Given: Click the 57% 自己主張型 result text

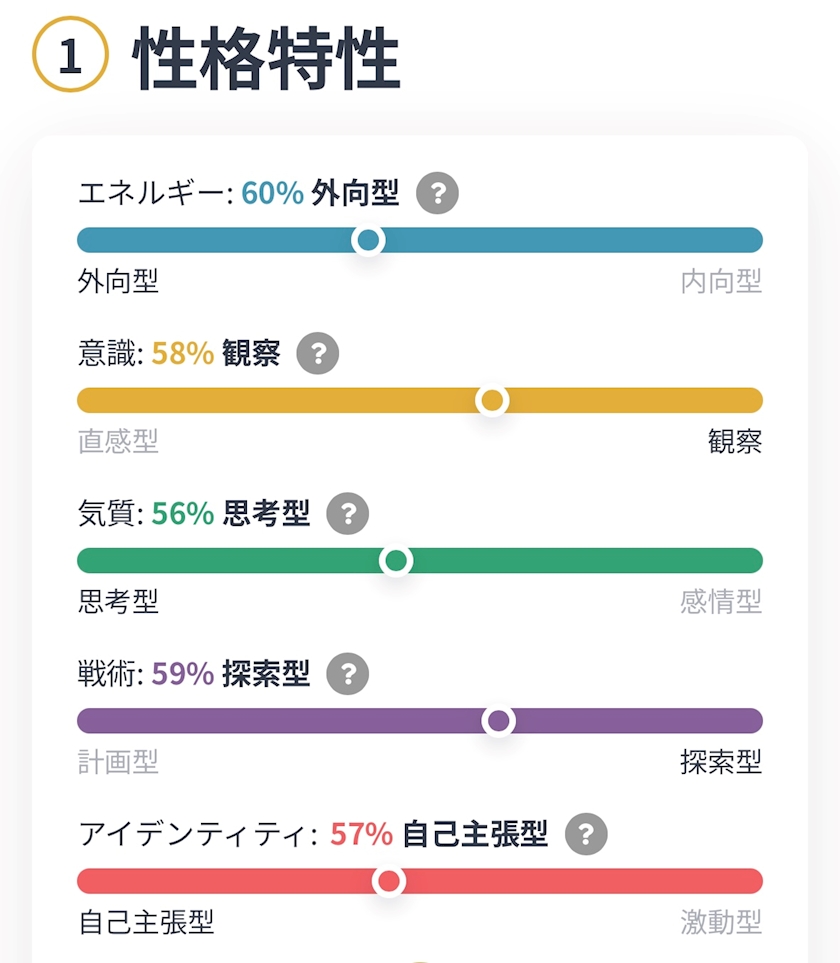Looking at the screenshot, I should 439,834.
